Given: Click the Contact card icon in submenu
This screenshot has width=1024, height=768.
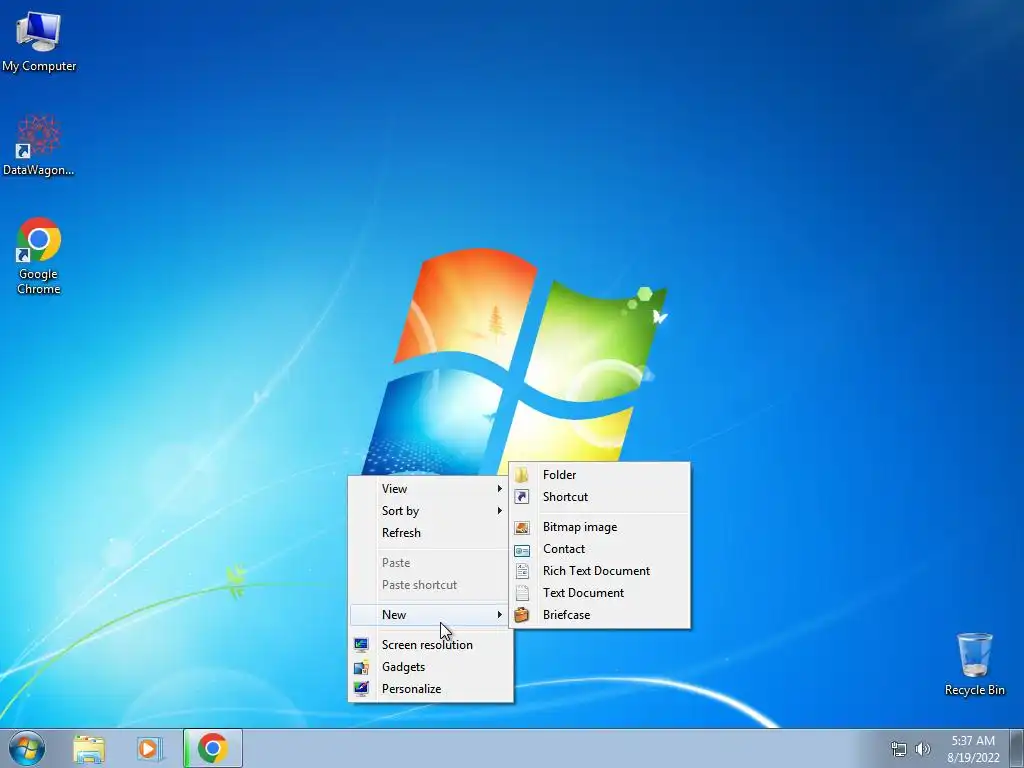Looking at the screenshot, I should pos(522,549).
